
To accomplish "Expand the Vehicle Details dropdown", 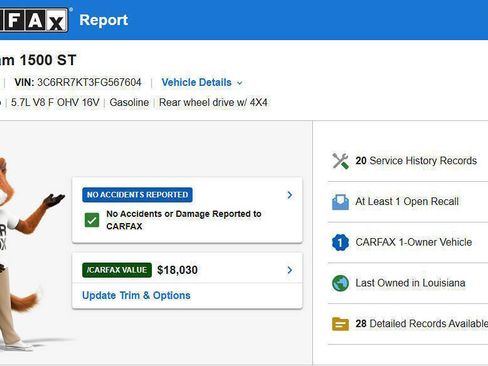I will coord(202,82).
